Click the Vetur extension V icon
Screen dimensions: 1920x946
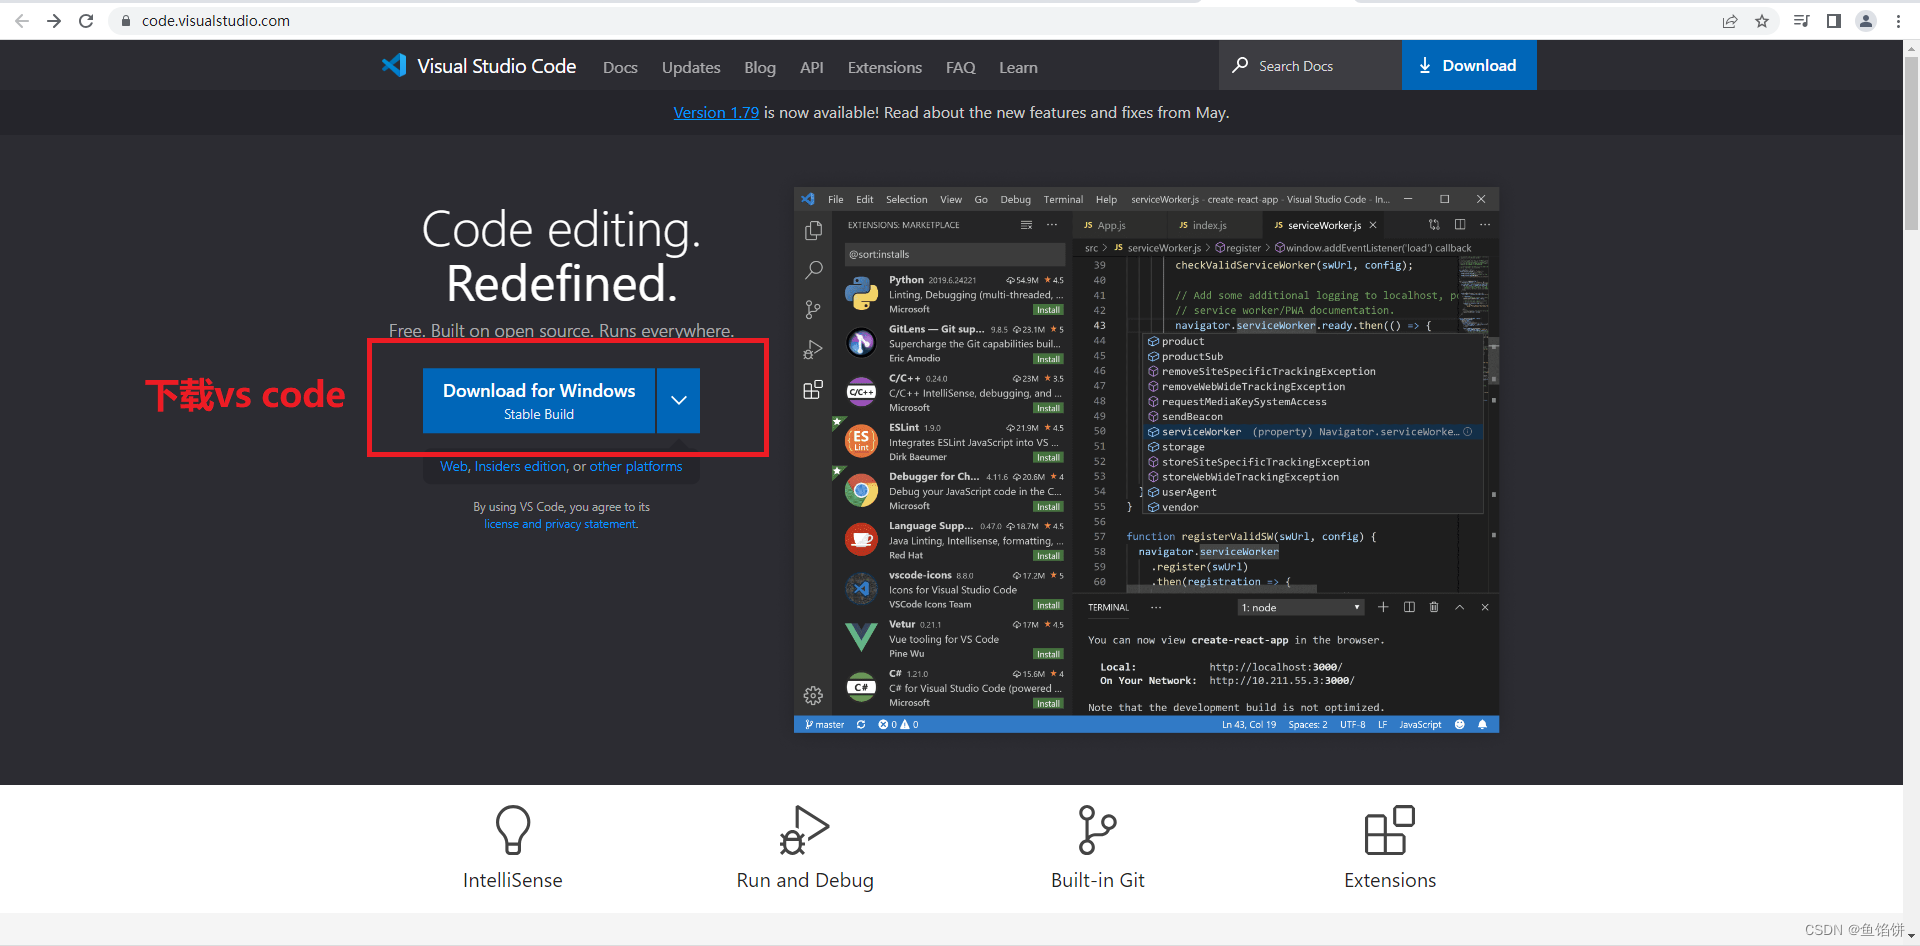[861, 637]
